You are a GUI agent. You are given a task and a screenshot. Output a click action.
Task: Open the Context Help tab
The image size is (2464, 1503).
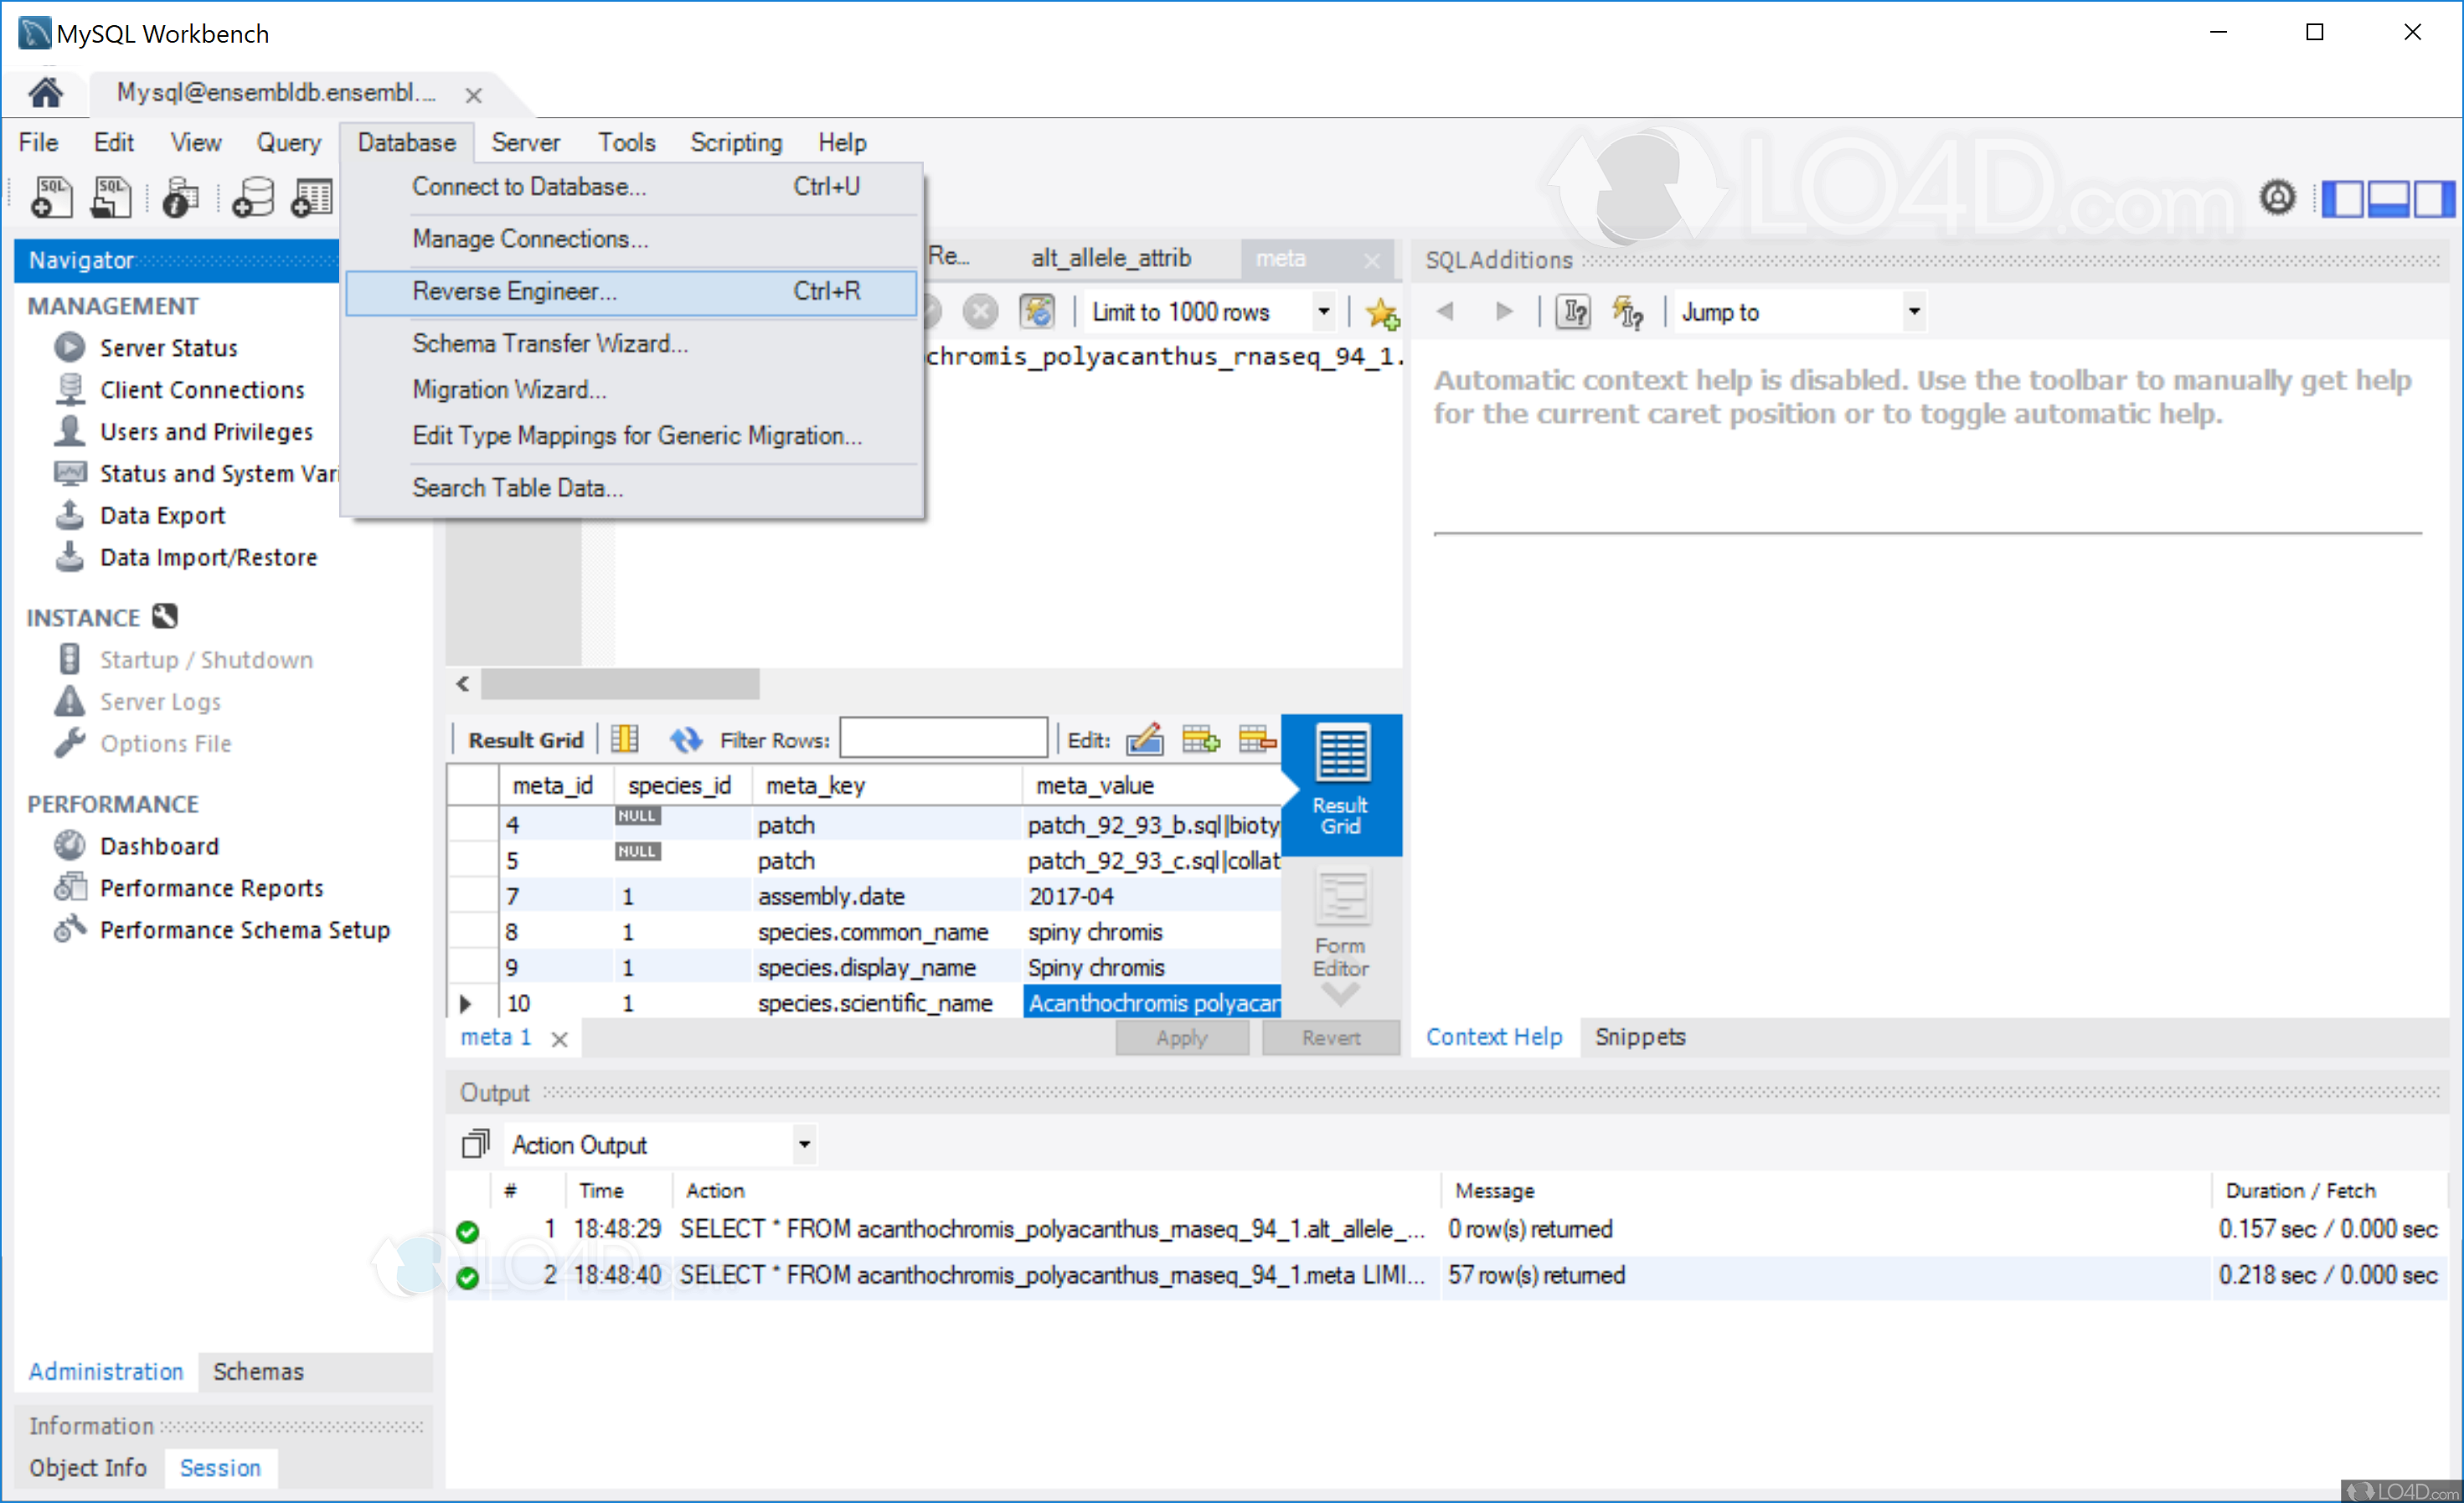pyautogui.click(x=1493, y=1037)
